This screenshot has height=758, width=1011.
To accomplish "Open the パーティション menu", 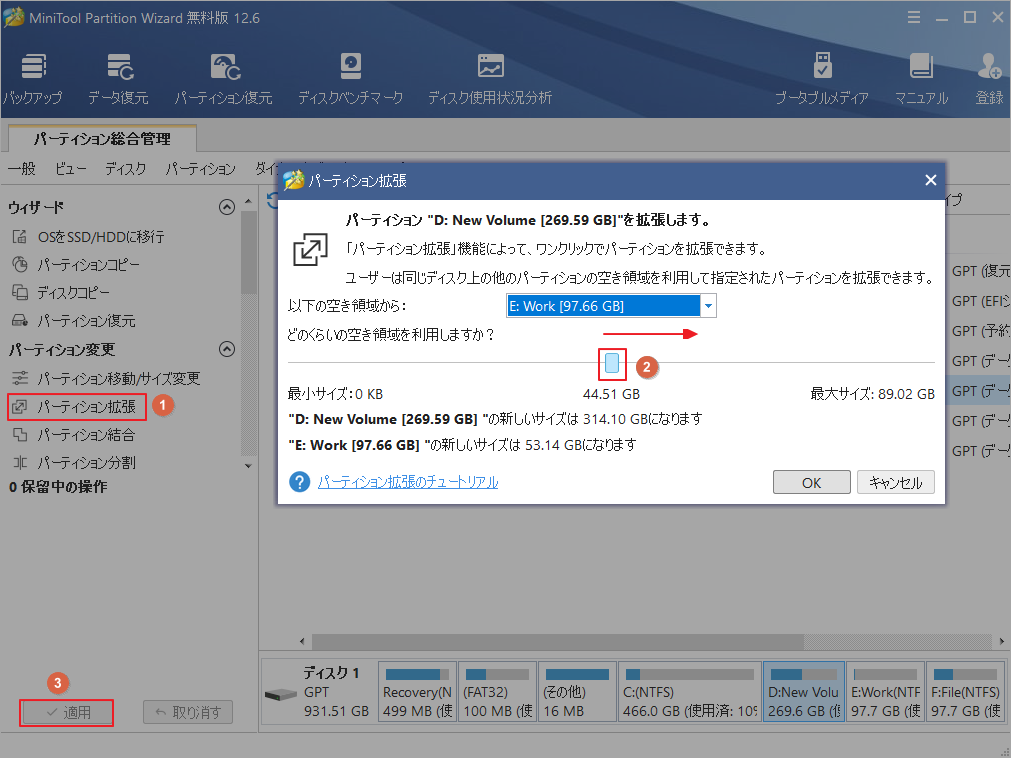I will tap(201, 169).
